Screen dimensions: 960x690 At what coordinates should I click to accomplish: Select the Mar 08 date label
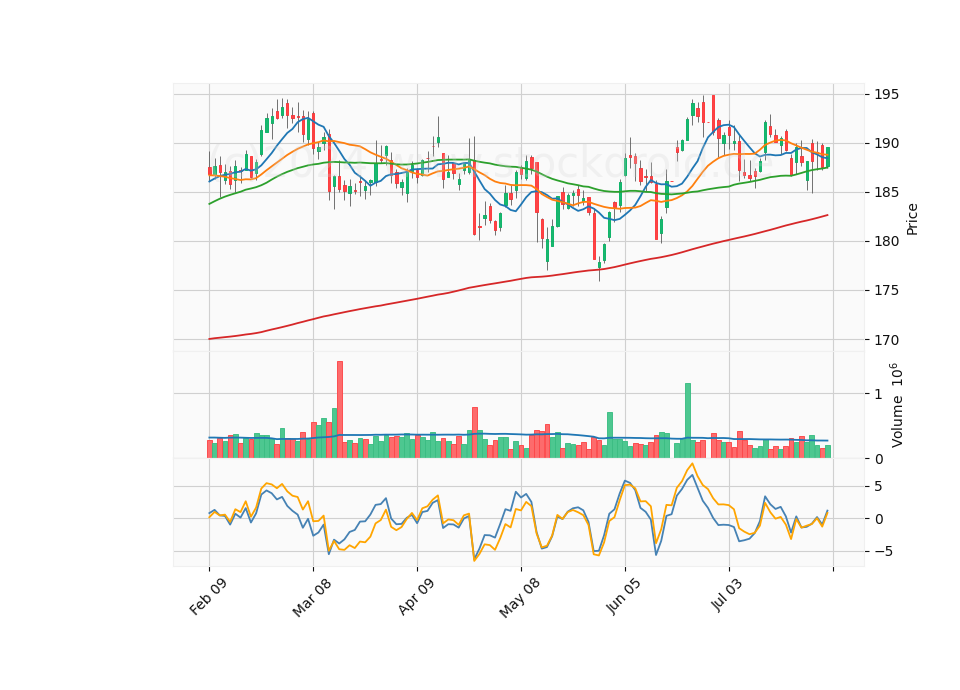pos(312,597)
